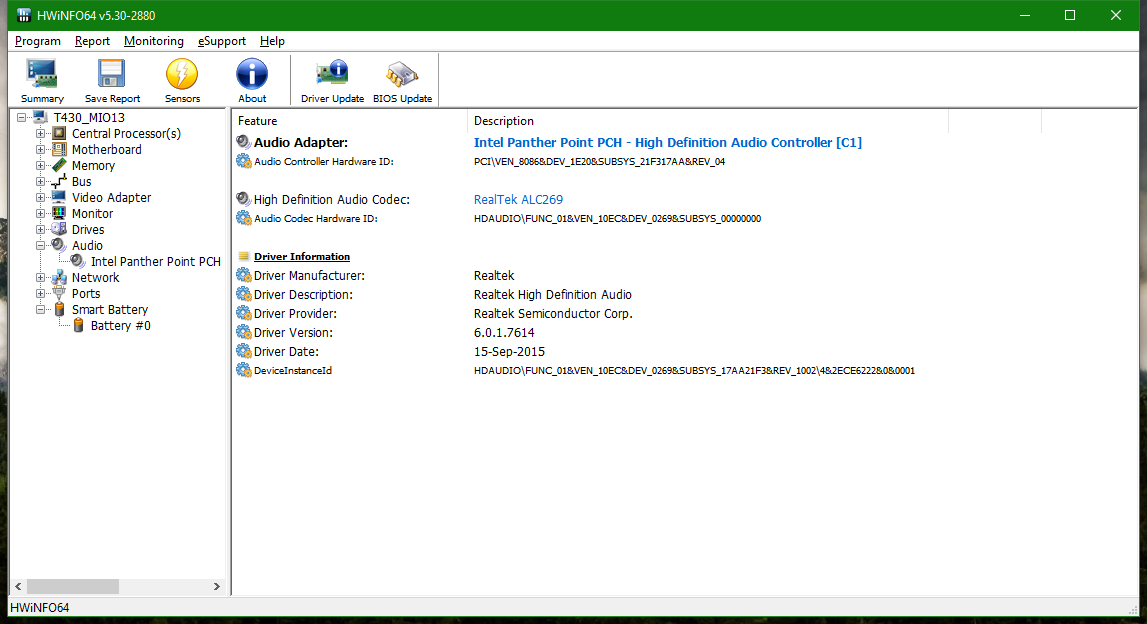1147x624 pixels.
Task: Click the Memory stick tree icon
Action: tap(59, 165)
